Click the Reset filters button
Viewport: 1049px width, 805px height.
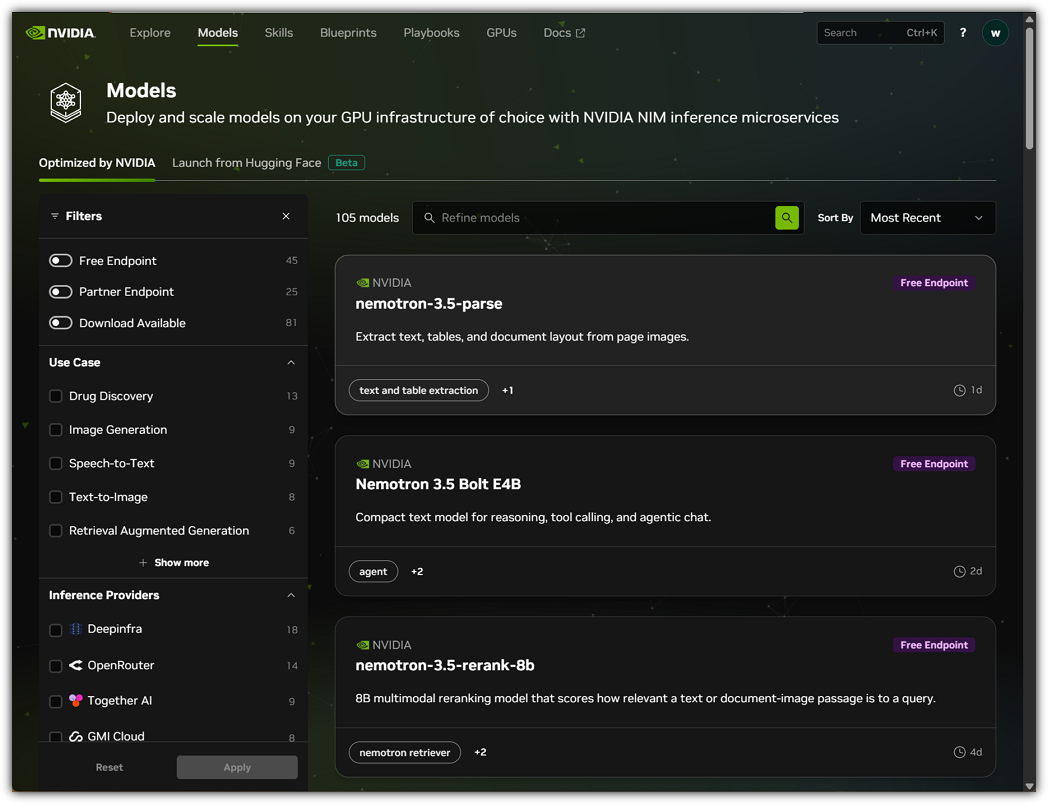[x=109, y=768]
